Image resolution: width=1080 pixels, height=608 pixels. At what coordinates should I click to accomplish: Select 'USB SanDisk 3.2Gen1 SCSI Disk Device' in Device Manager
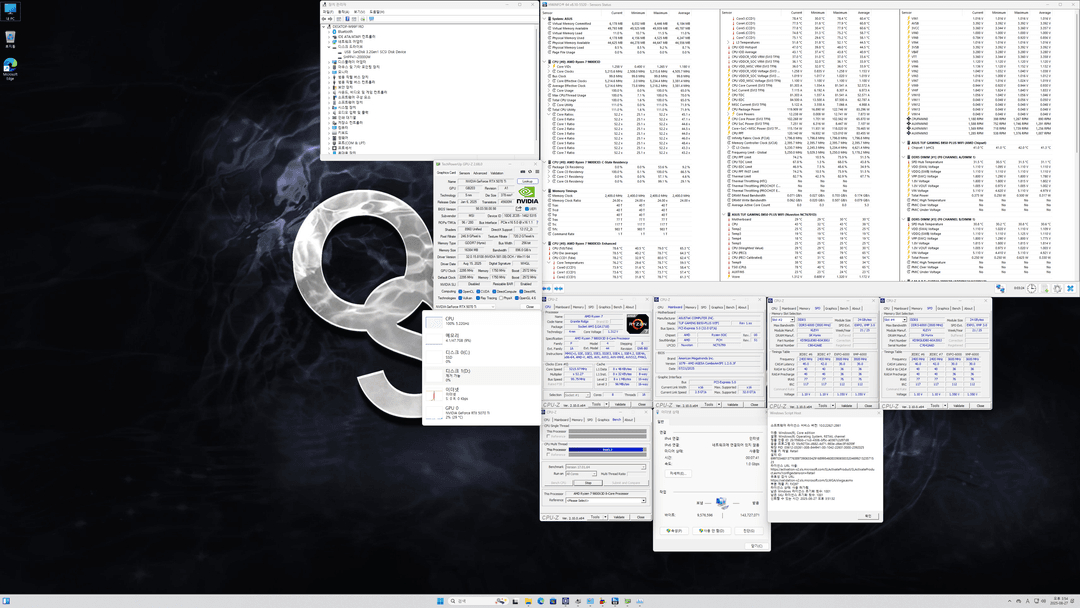(x=375, y=52)
